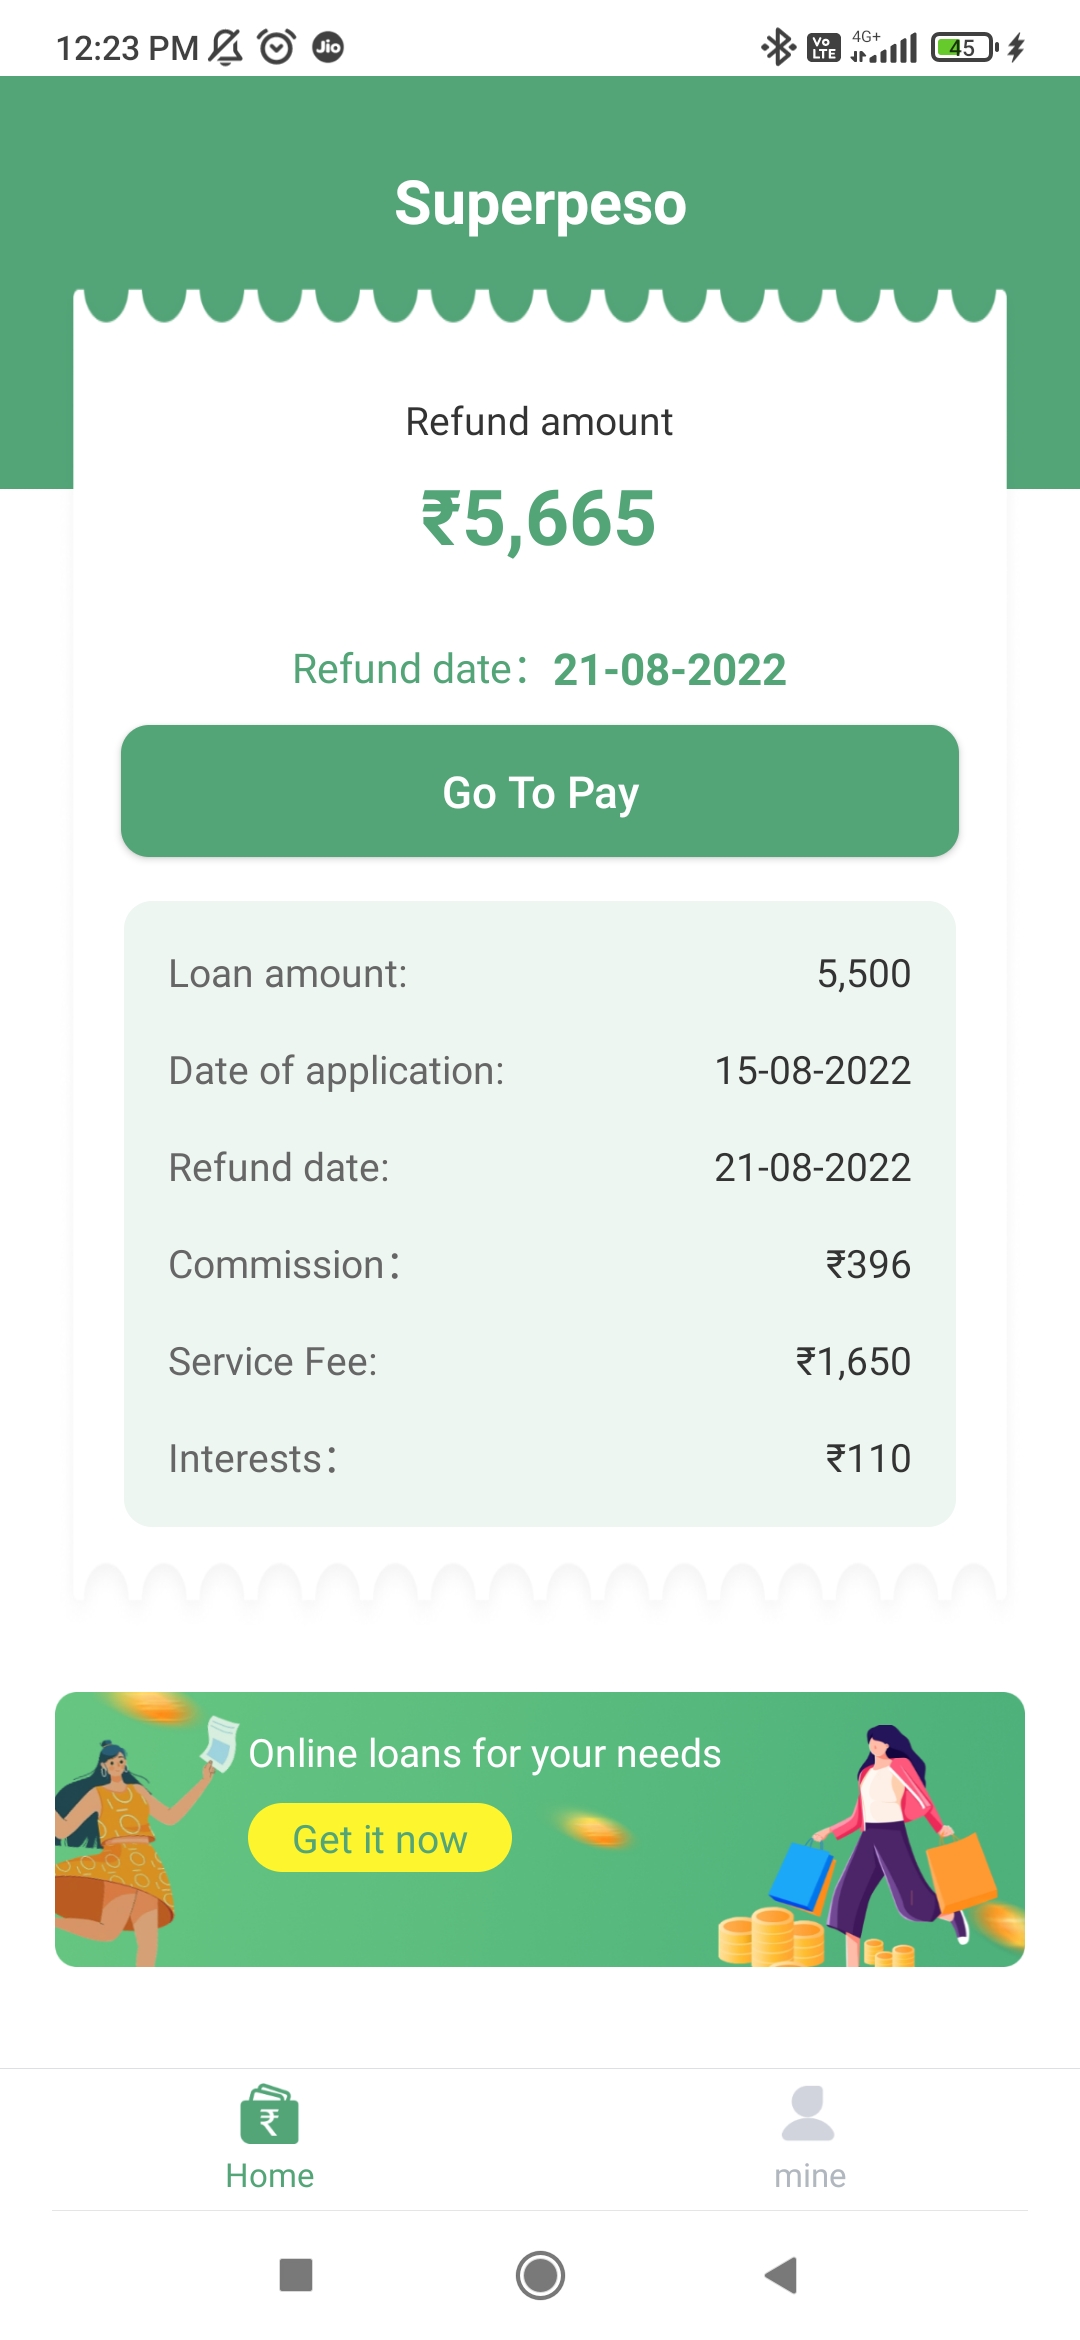Tap the Superpeso header title

click(x=540, y=204)
